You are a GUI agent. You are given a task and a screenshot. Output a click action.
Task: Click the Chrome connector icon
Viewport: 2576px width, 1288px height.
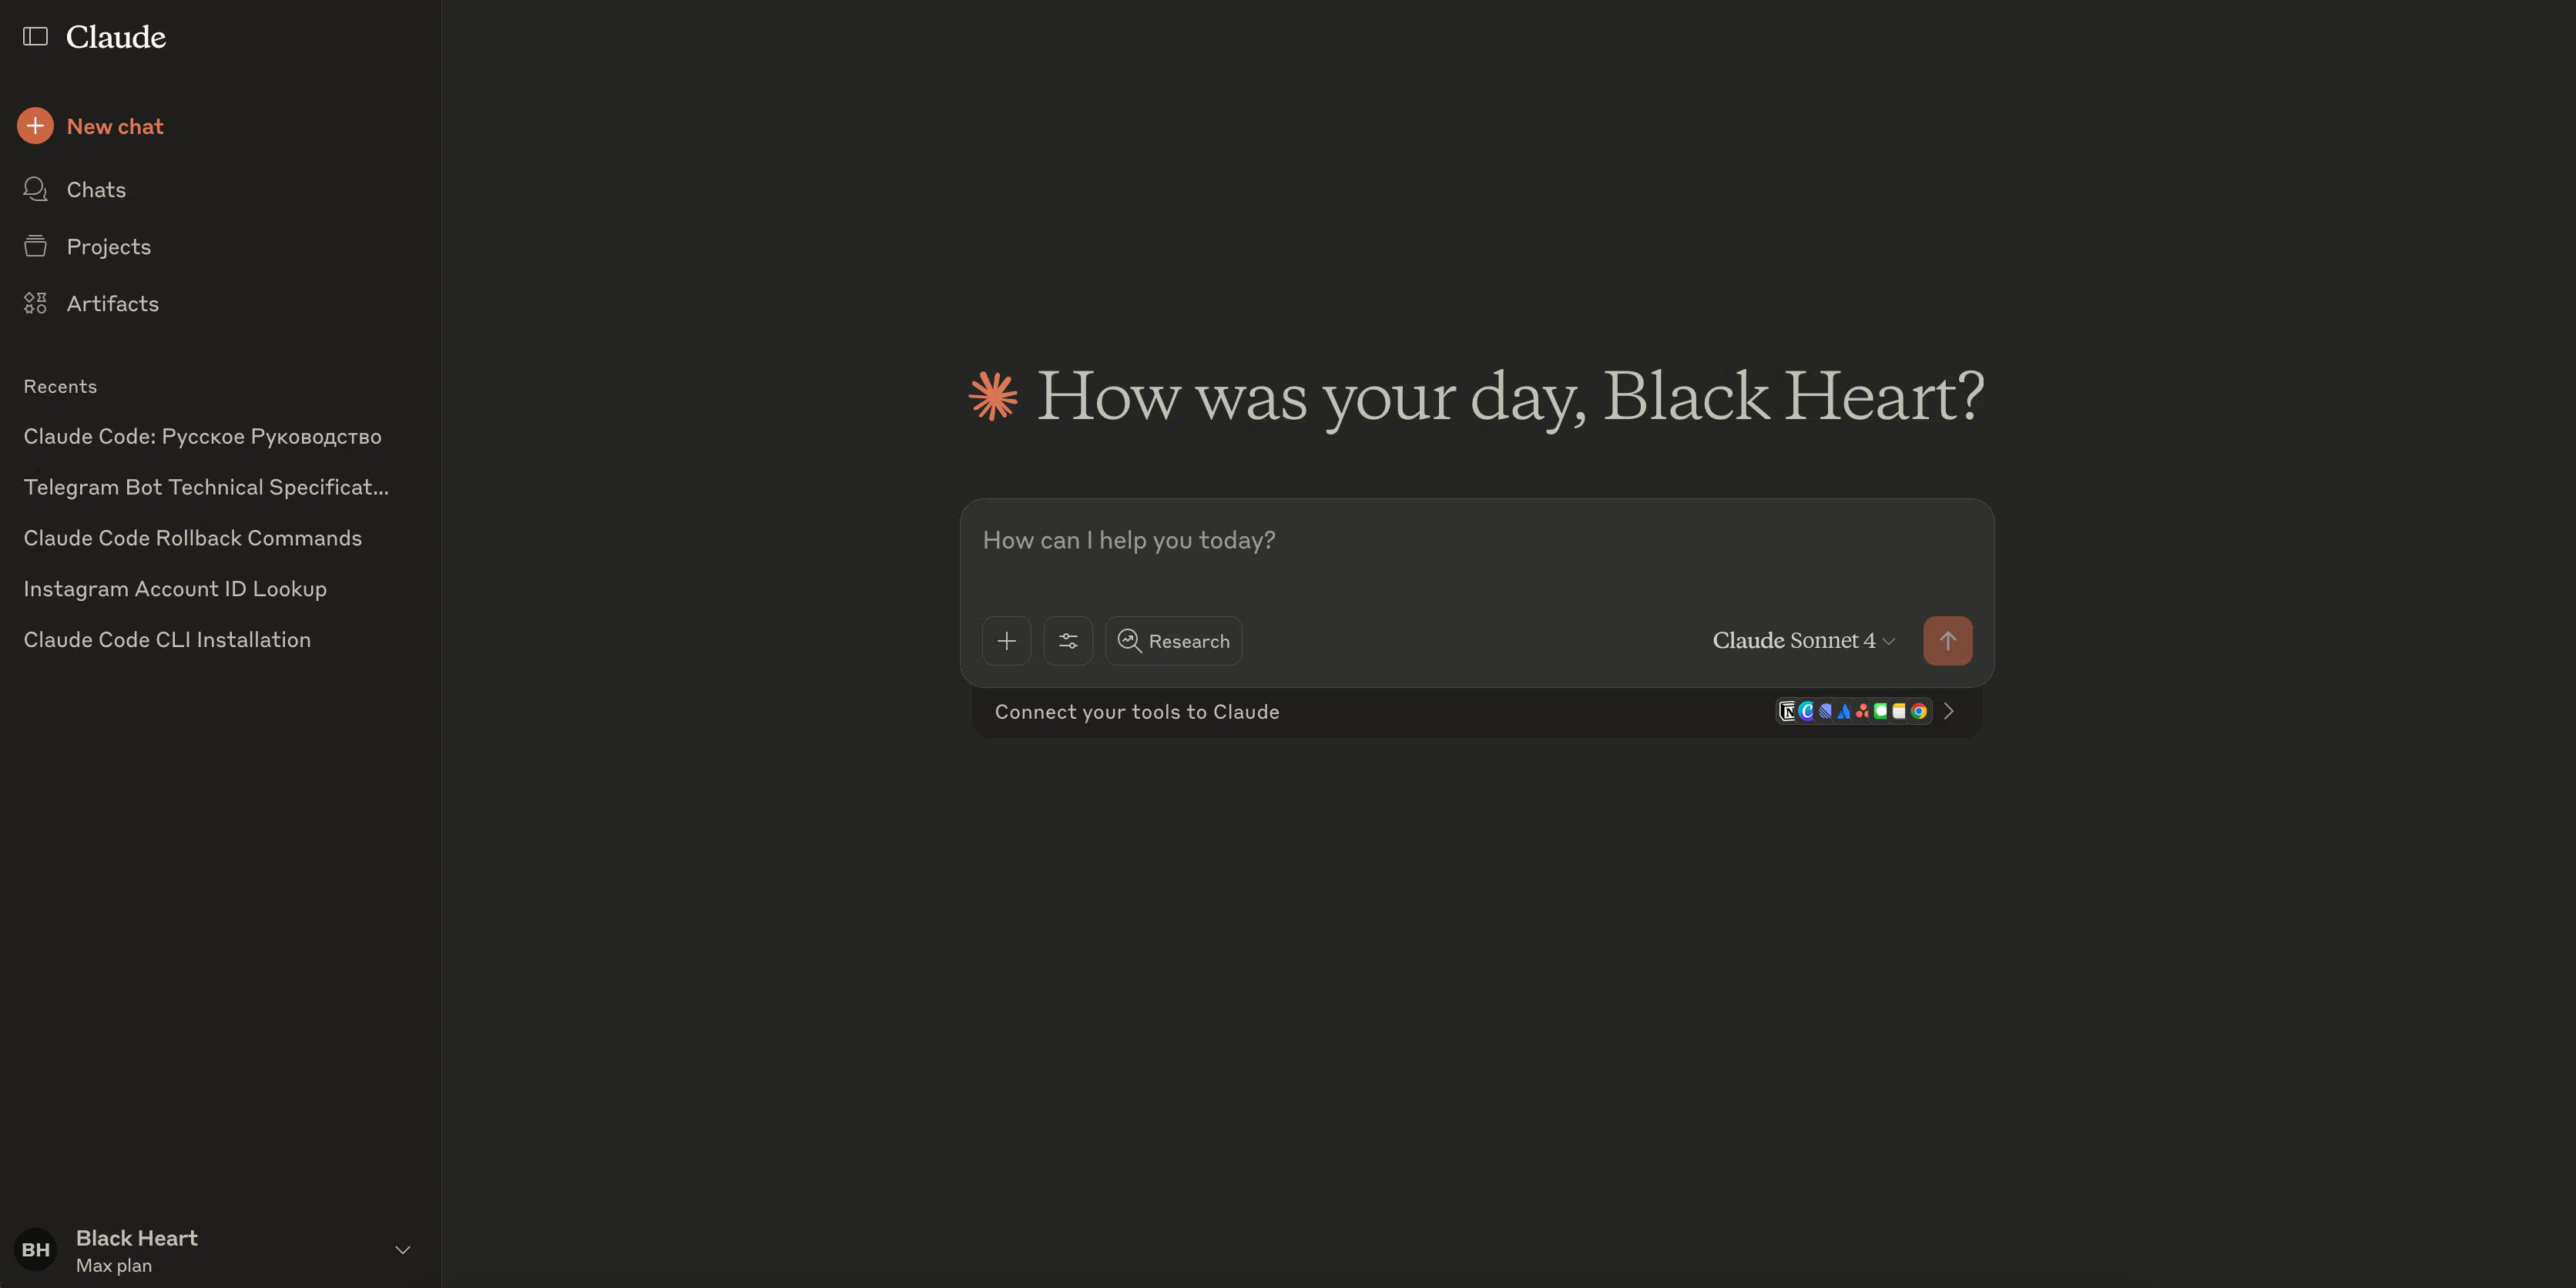click(x=1919, y=711)
